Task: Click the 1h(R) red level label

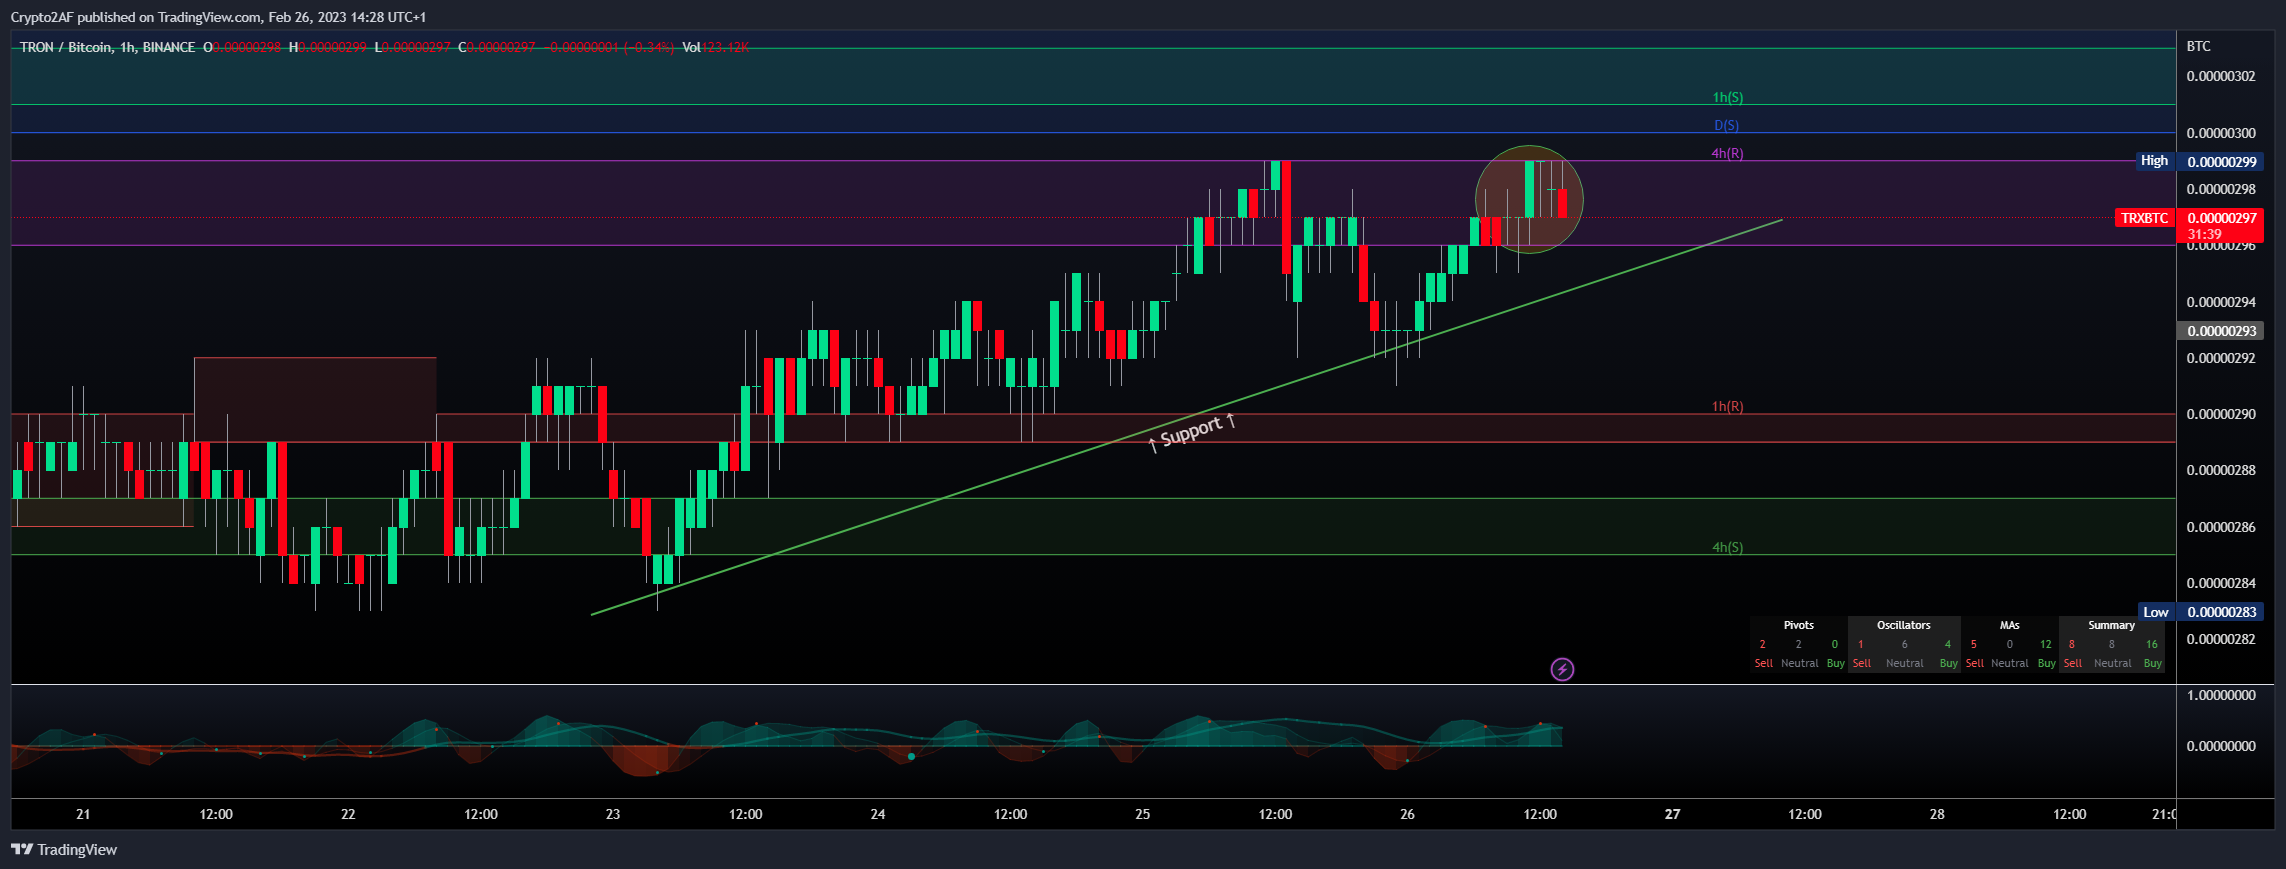Action: [x=1727, y=406]
